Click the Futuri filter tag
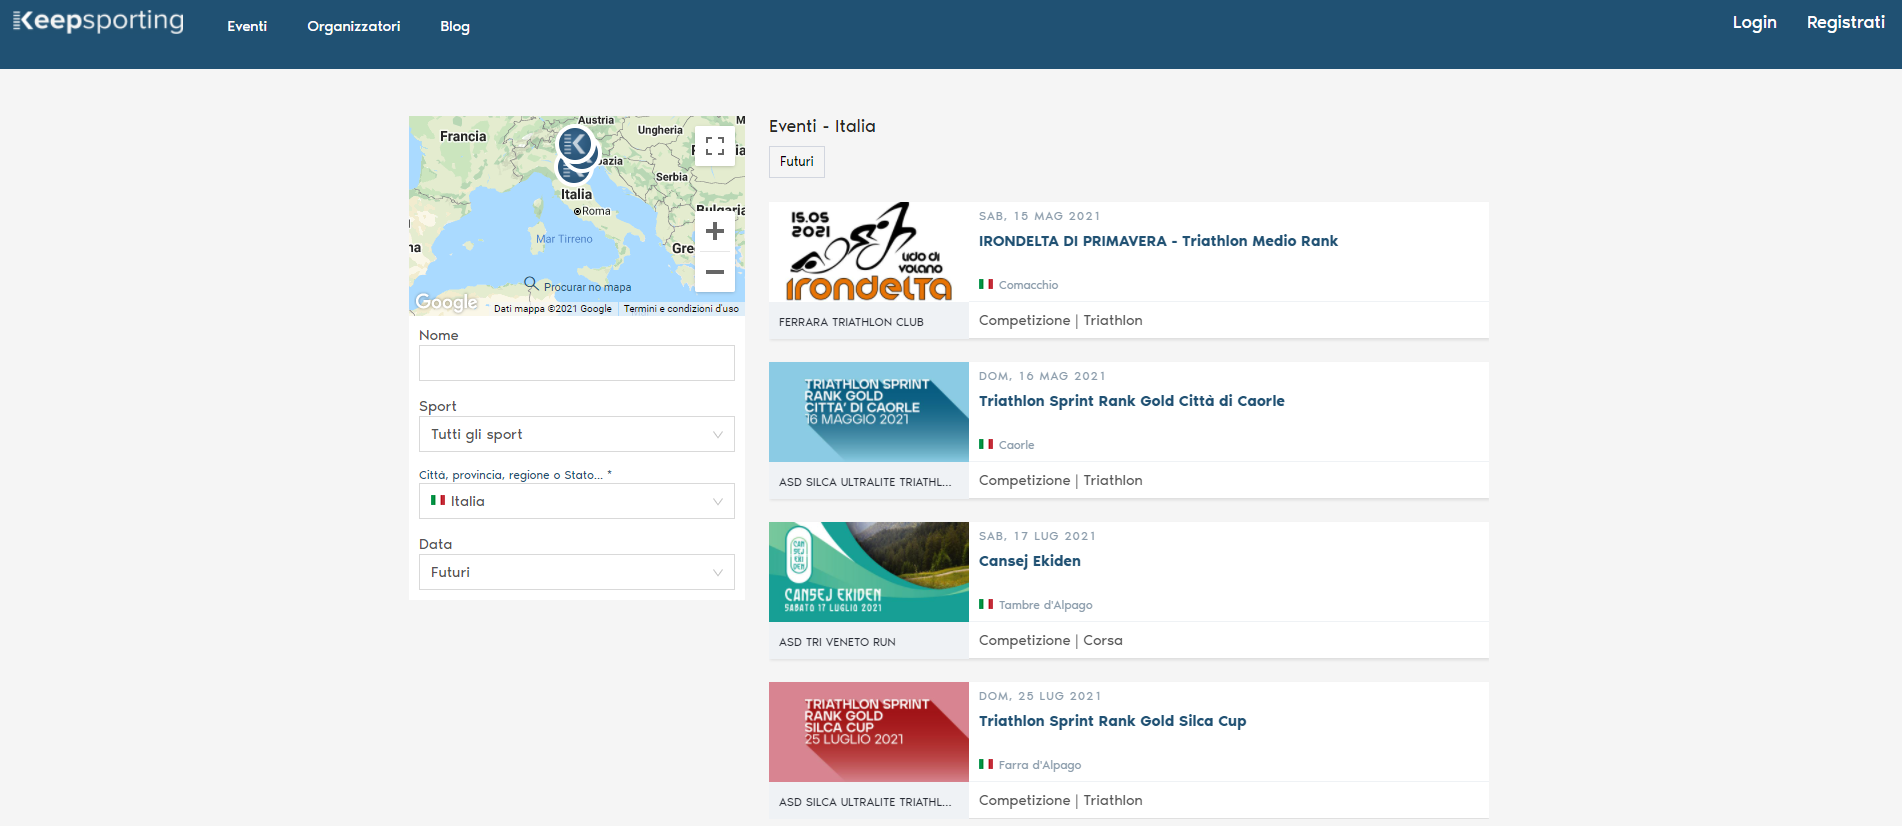Viewport: 1902px width, 826px height. pyautogui.click(x=796, y=161)
